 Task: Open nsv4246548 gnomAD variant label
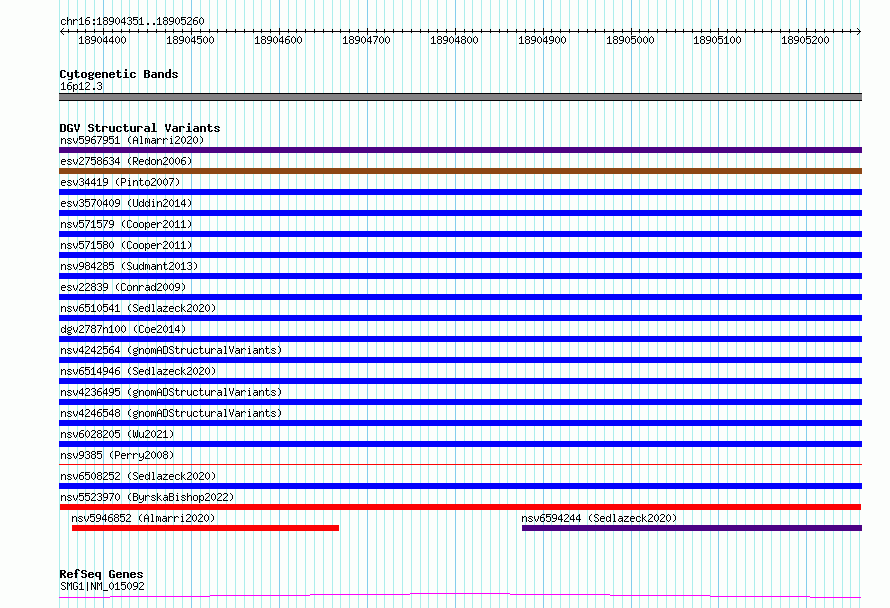point(171,413)
